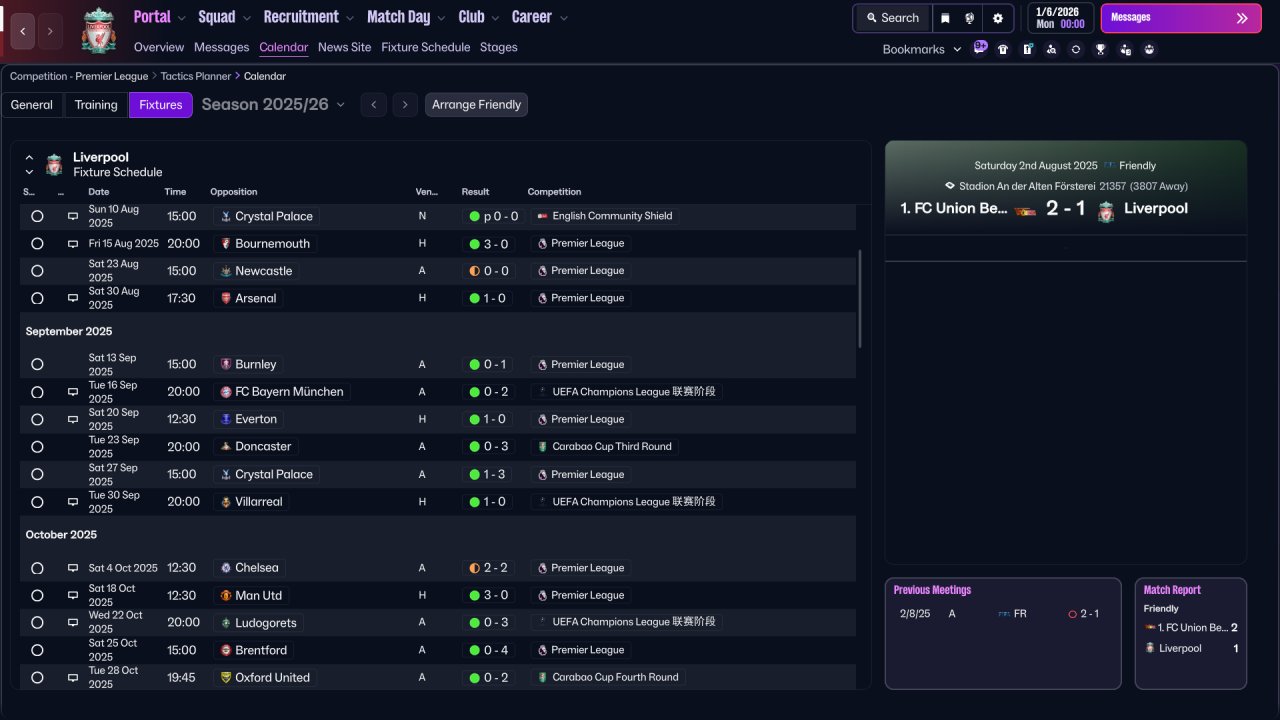Sort fixtures by the Opposition column header
Viewport: 1280px width, 720px height.
tap(234, 192)
